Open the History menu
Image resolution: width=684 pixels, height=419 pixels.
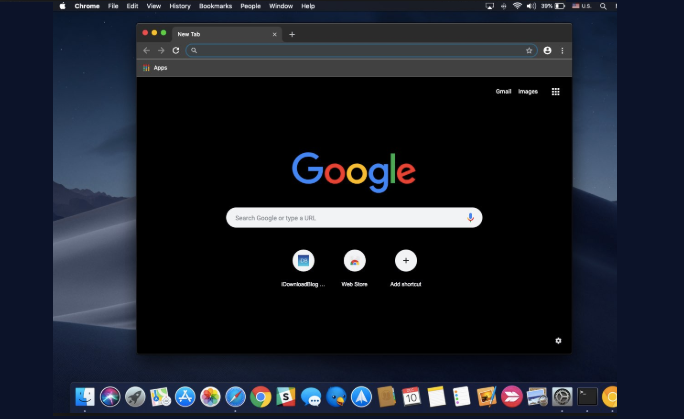(180, 6)
